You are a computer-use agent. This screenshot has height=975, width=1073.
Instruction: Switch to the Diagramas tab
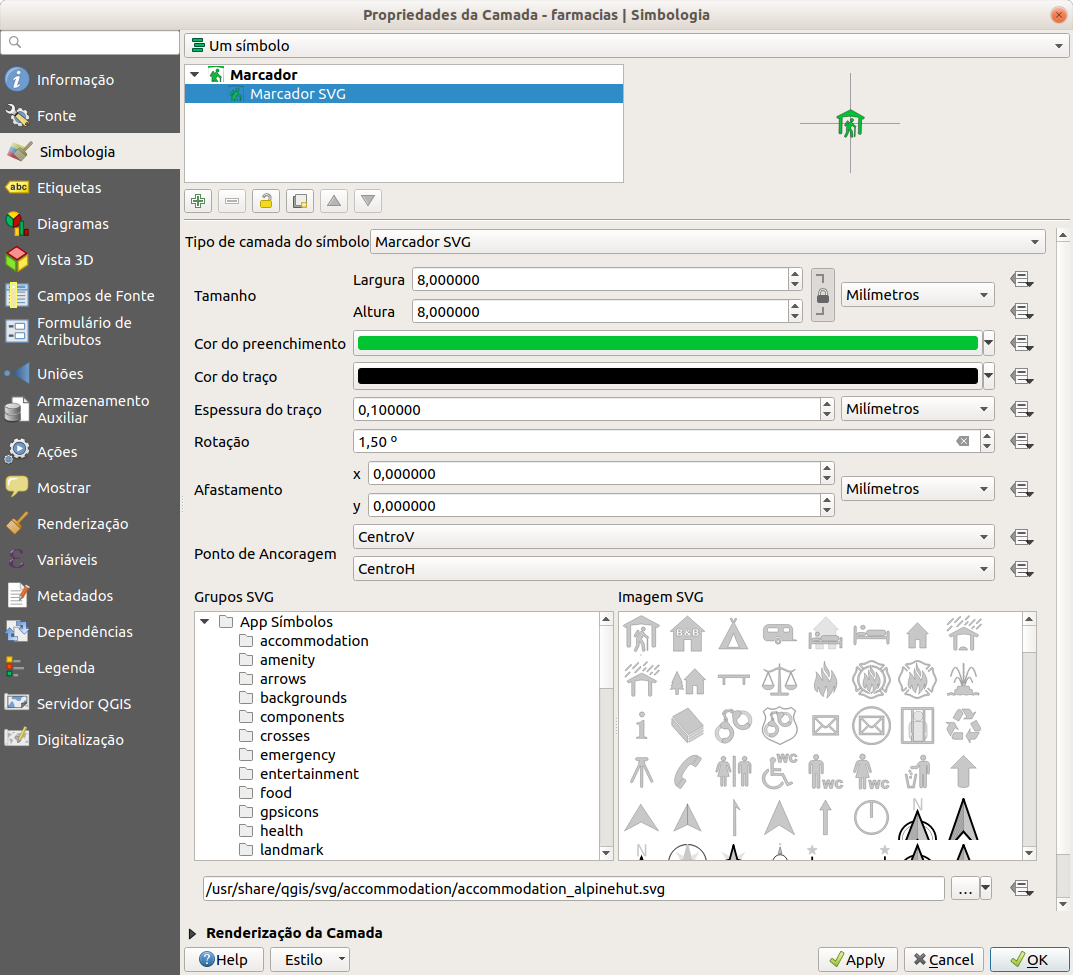pos(72,224)
